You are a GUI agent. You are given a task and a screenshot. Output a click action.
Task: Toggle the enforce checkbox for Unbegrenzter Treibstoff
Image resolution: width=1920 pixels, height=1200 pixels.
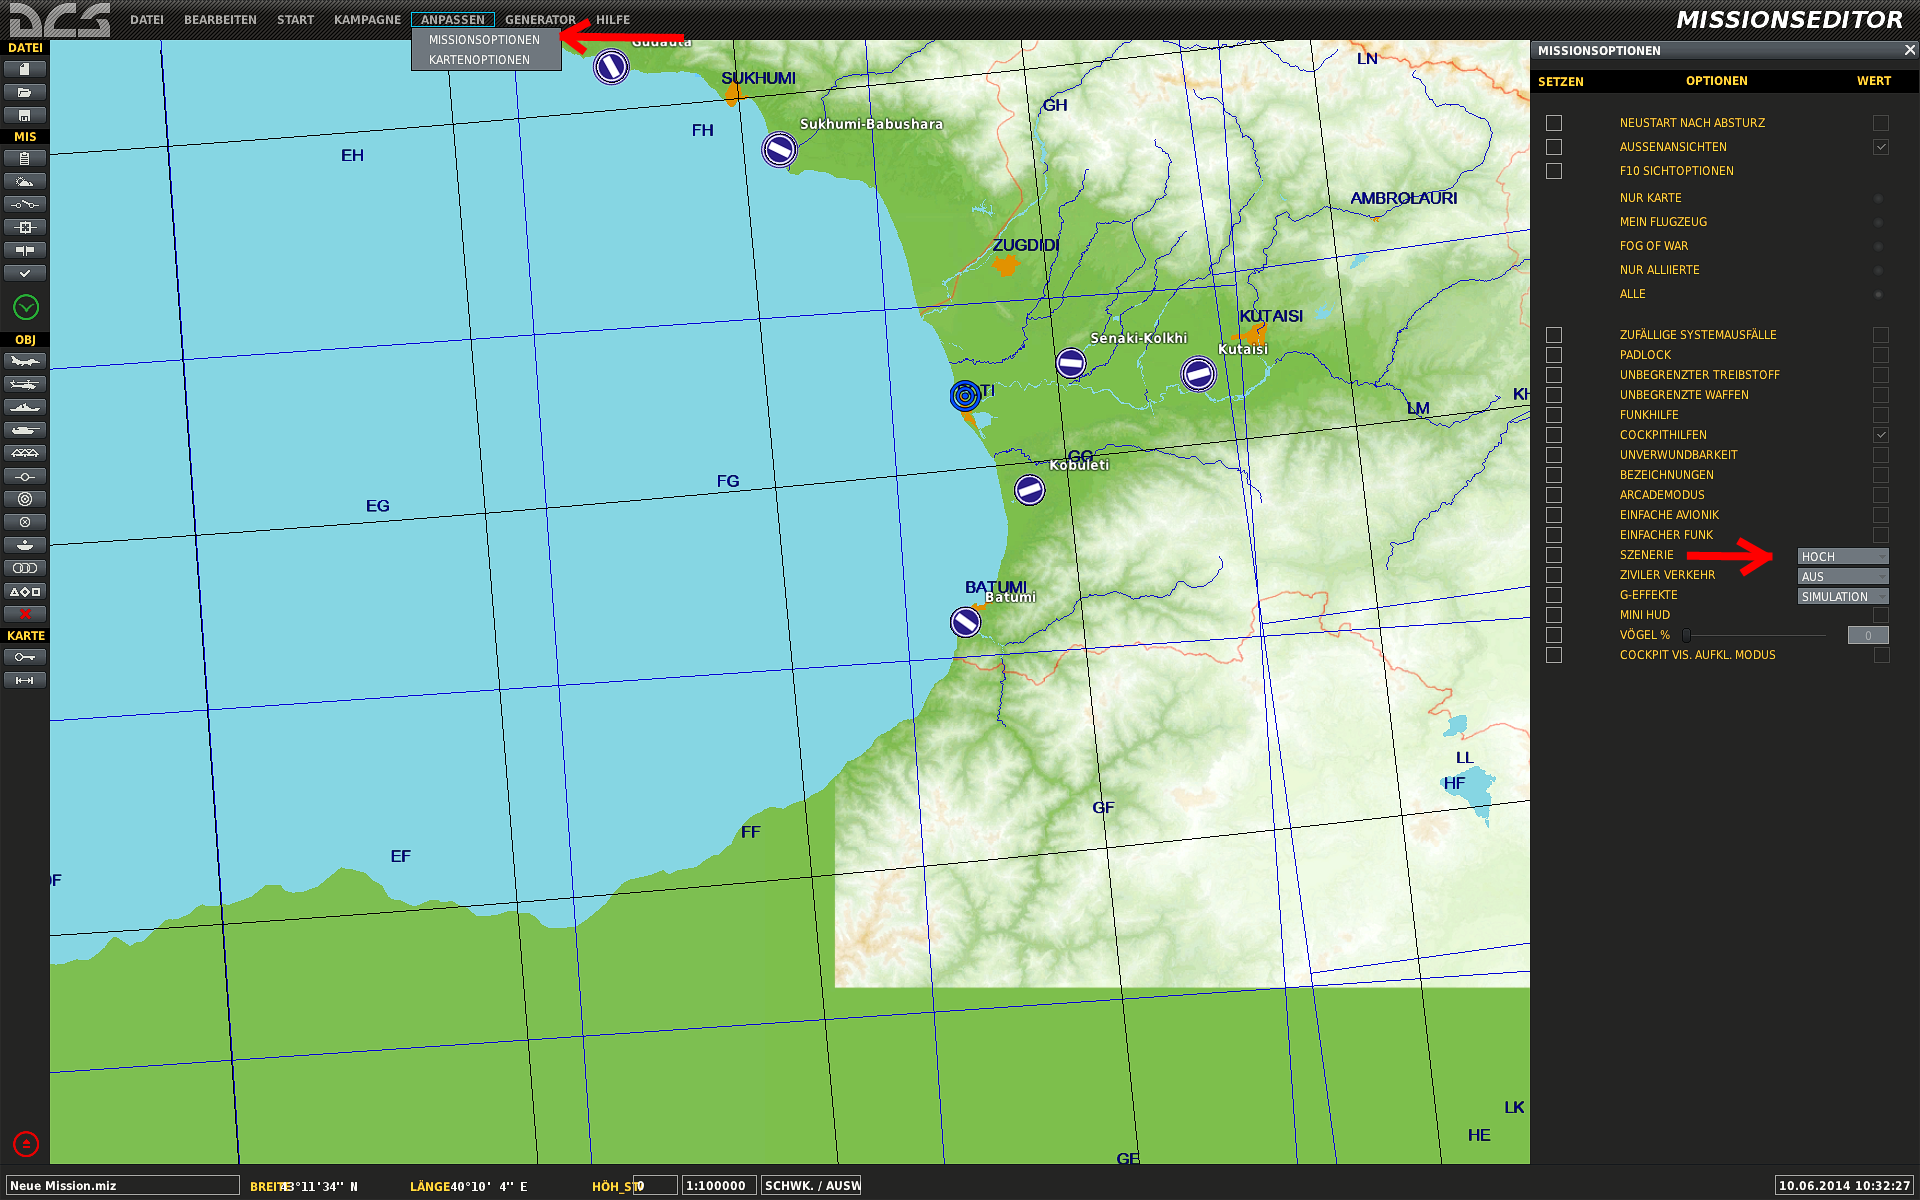(x=1554, y=375)
